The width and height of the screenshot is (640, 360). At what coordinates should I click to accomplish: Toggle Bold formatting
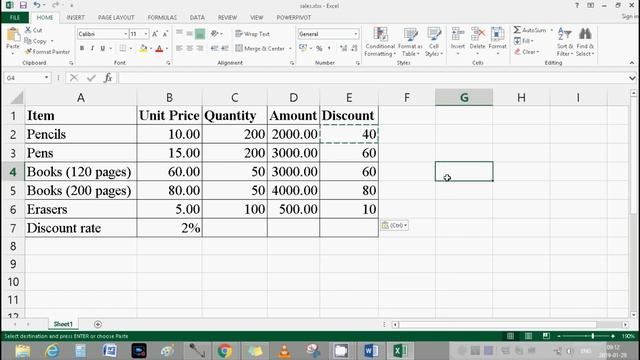[x=82, y=48]
